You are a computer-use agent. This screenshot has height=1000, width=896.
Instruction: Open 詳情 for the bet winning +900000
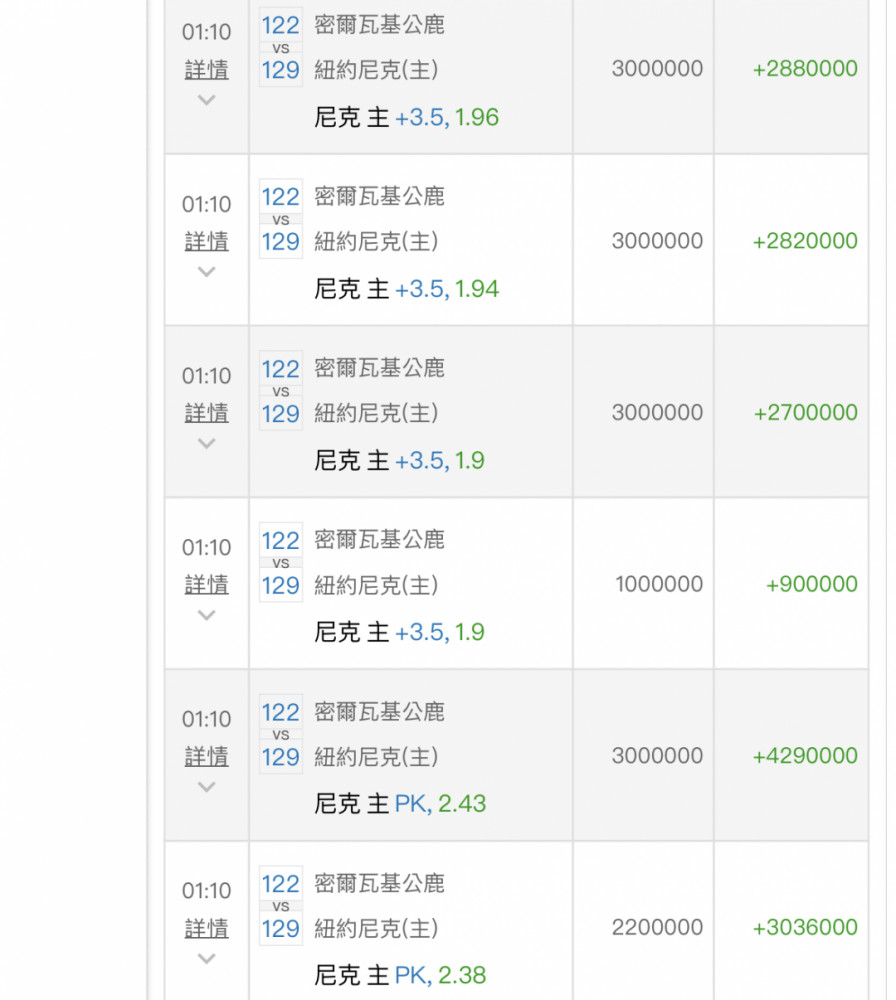click(x=206, y=585)
